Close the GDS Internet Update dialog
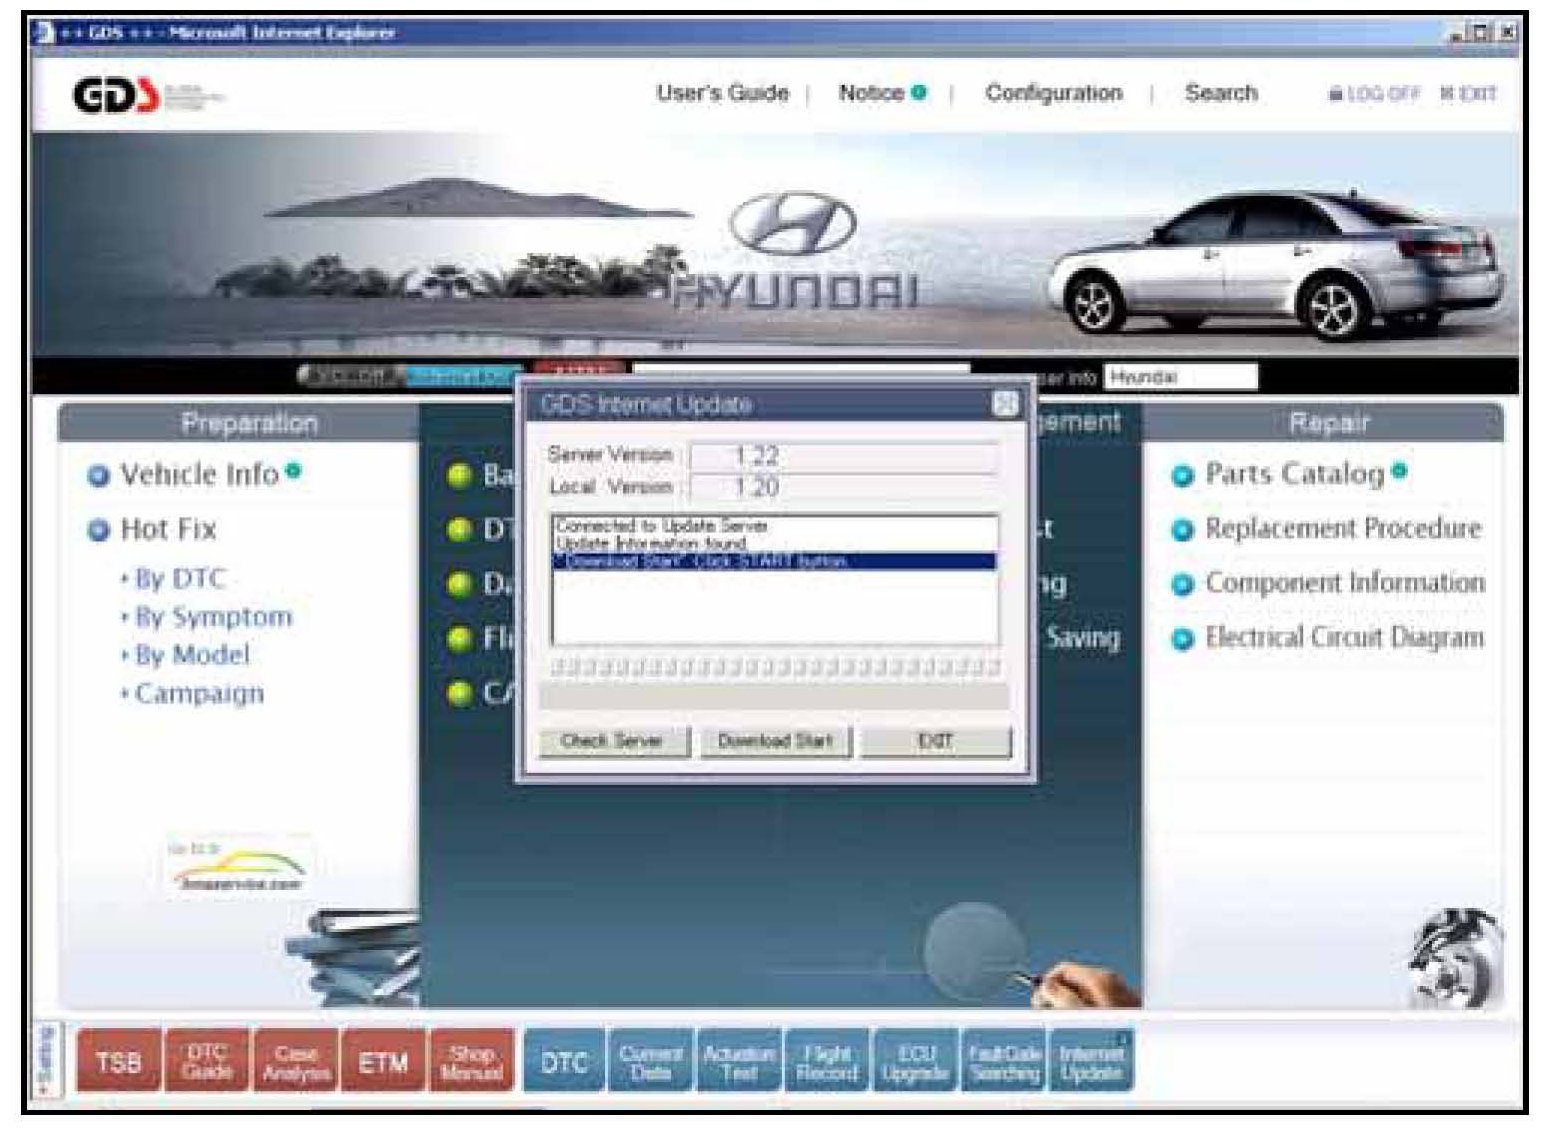The width and height of the screenshot is (1543, 1141). pyautogui.click(x=1005, y=404)
